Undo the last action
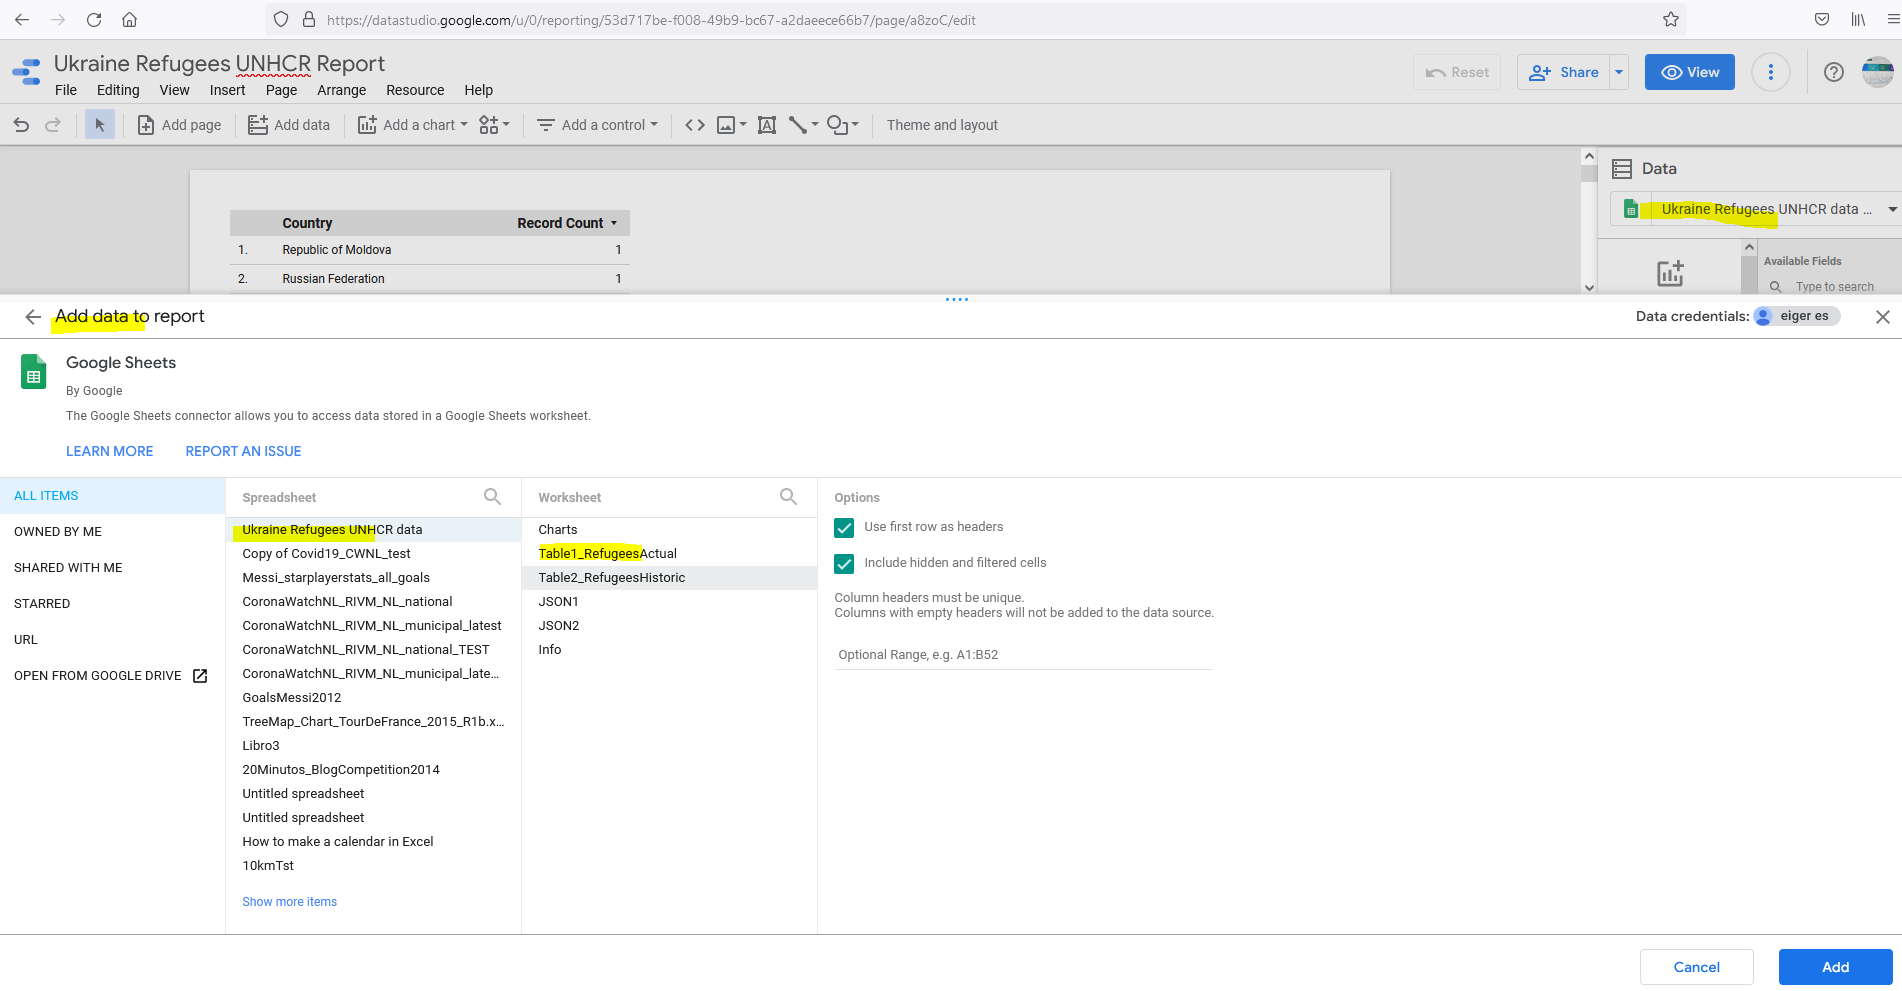The height and width of the screenshot is (991, 1902). click(21, 125)
